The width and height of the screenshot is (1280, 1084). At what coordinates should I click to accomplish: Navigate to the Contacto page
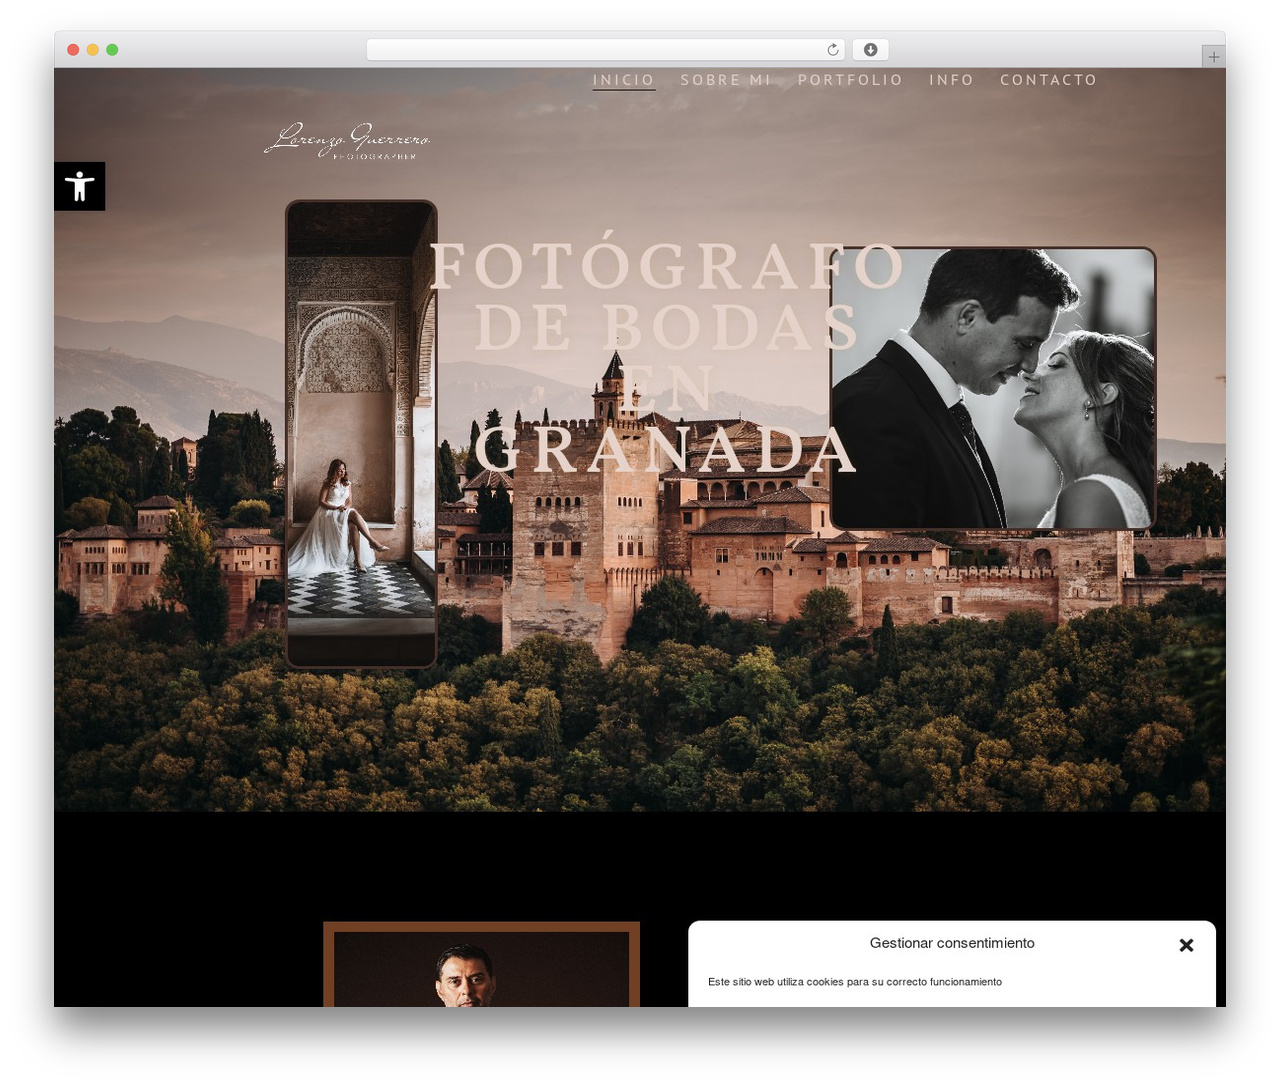coord(1048,80)
